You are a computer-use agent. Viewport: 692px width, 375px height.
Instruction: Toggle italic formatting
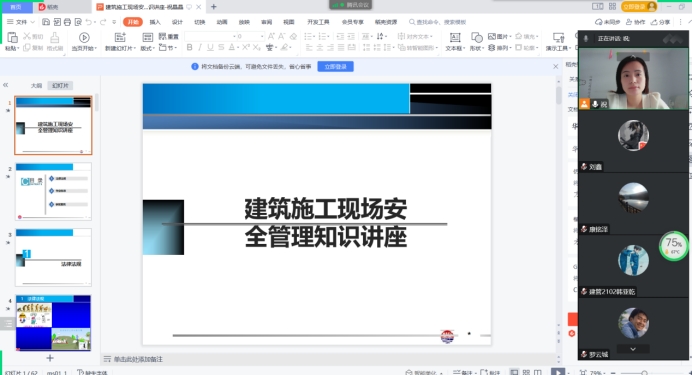[200, 47]
